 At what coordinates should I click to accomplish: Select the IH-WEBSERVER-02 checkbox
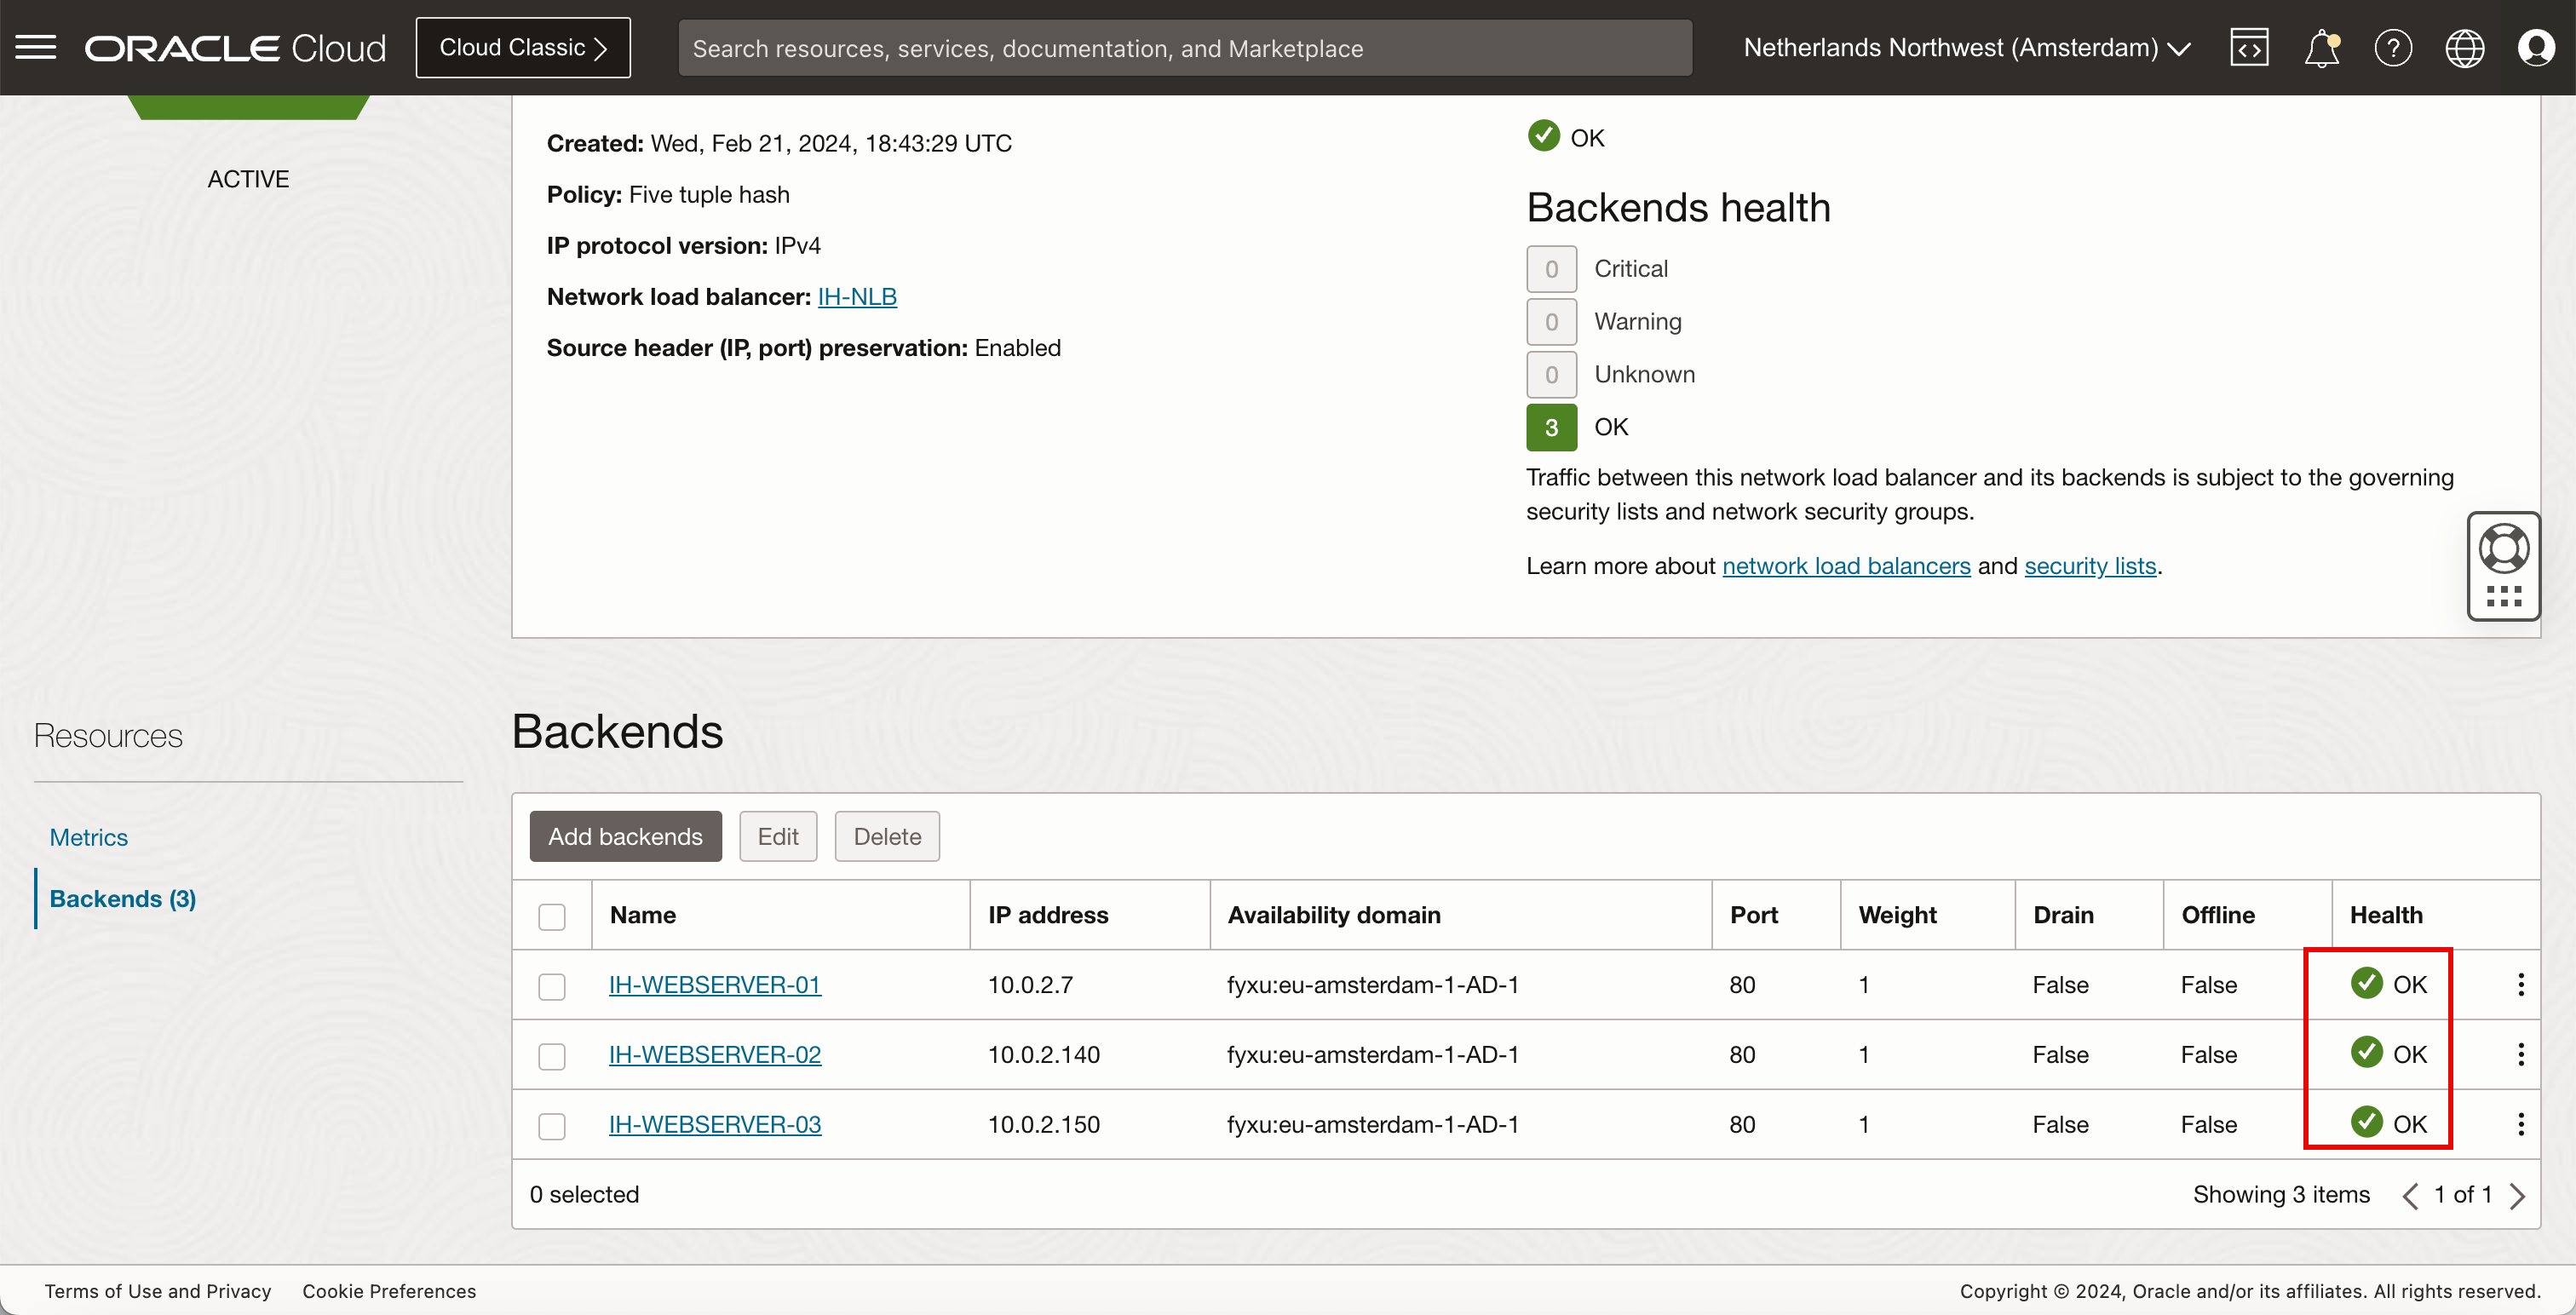pos(552,1057)
